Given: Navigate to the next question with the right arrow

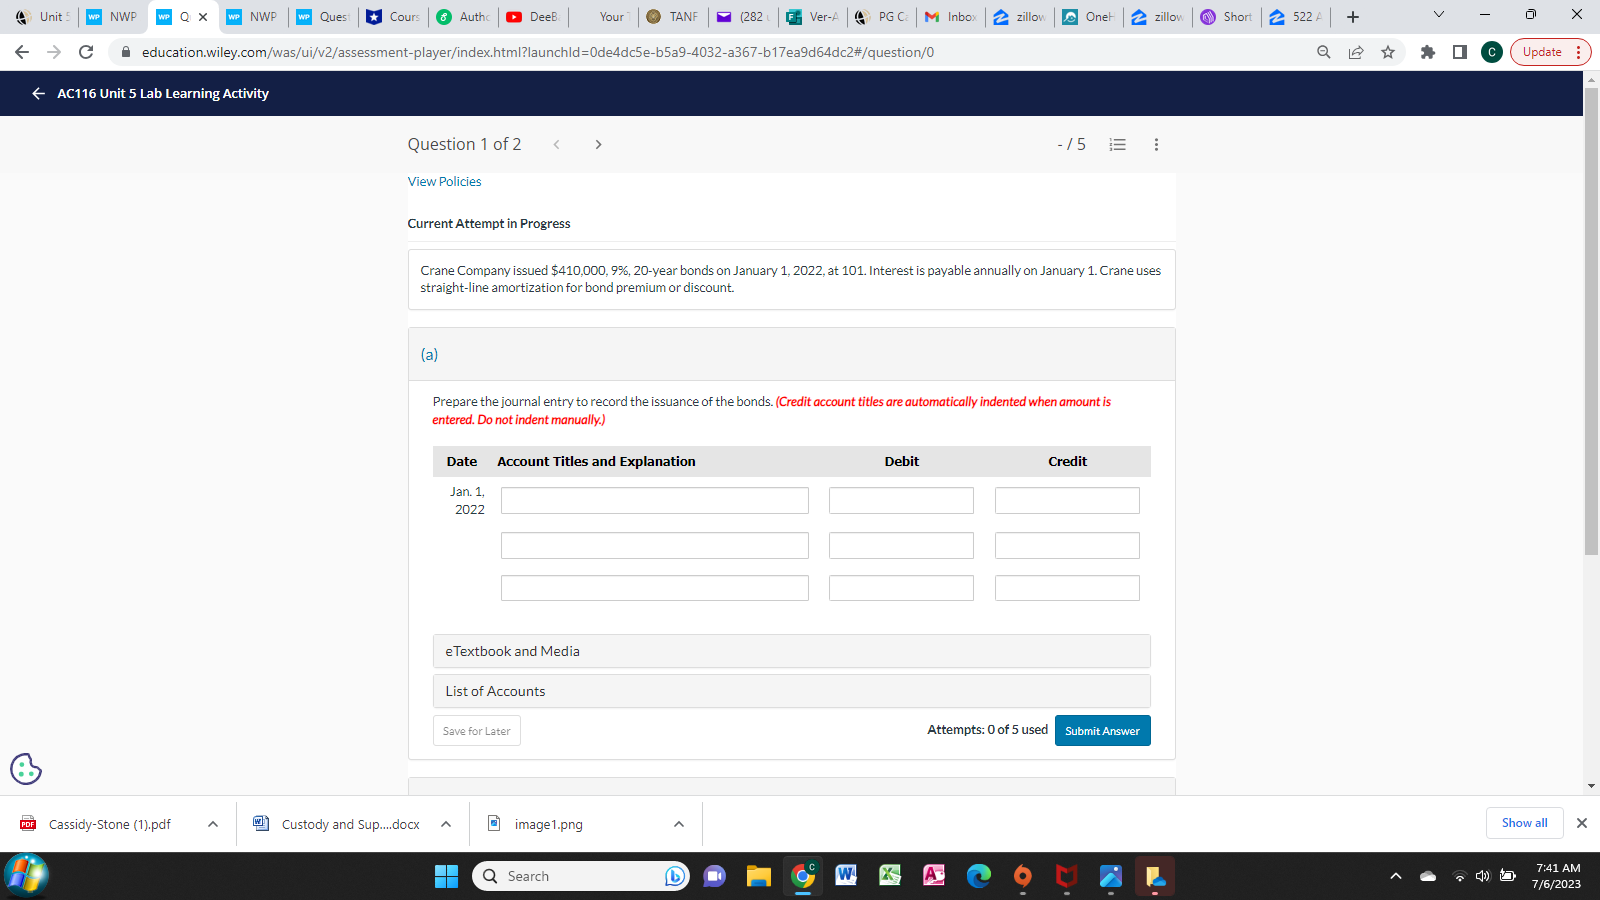Looking at the screenshot, I should coord(598,144).
